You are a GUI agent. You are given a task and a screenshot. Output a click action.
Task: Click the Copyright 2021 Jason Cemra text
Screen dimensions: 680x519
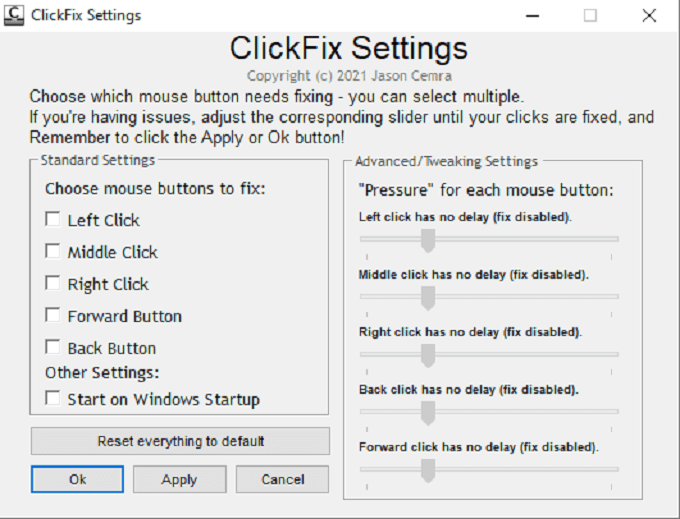[348, 76]
